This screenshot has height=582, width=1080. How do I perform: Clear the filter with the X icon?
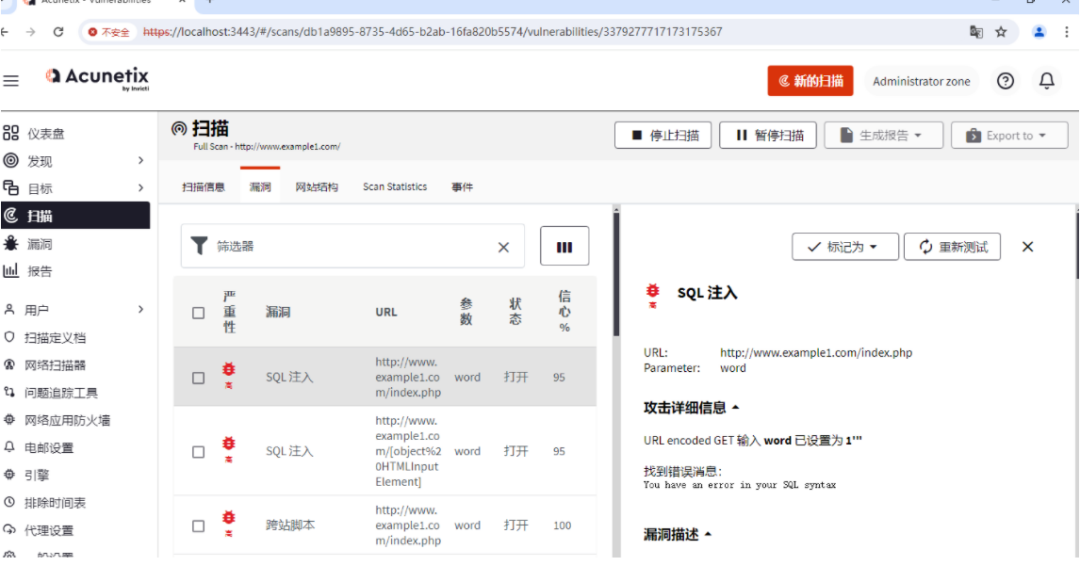pos(503,247)
